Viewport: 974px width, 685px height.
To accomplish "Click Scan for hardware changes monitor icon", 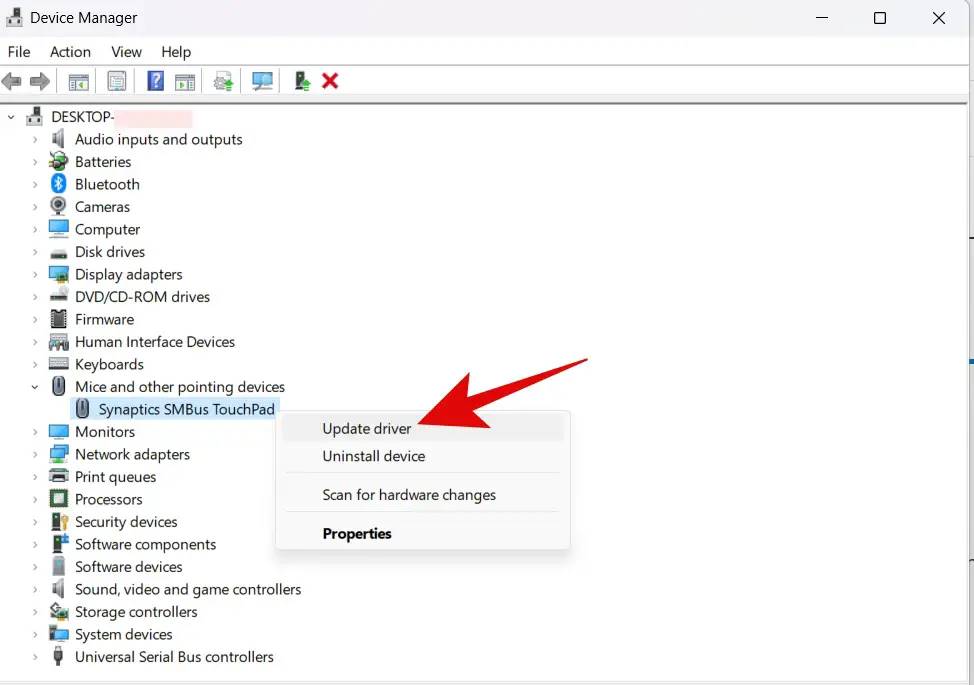I will (x=262, y=81).
